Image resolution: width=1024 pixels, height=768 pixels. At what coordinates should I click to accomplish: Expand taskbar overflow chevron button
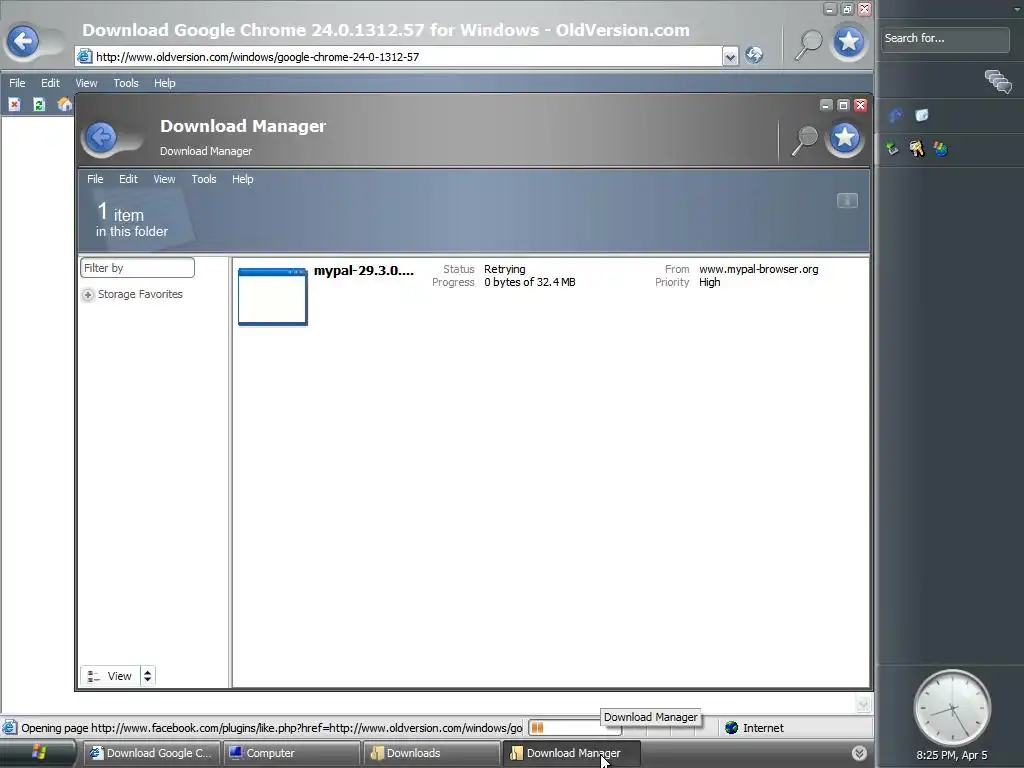pos(859,753)
